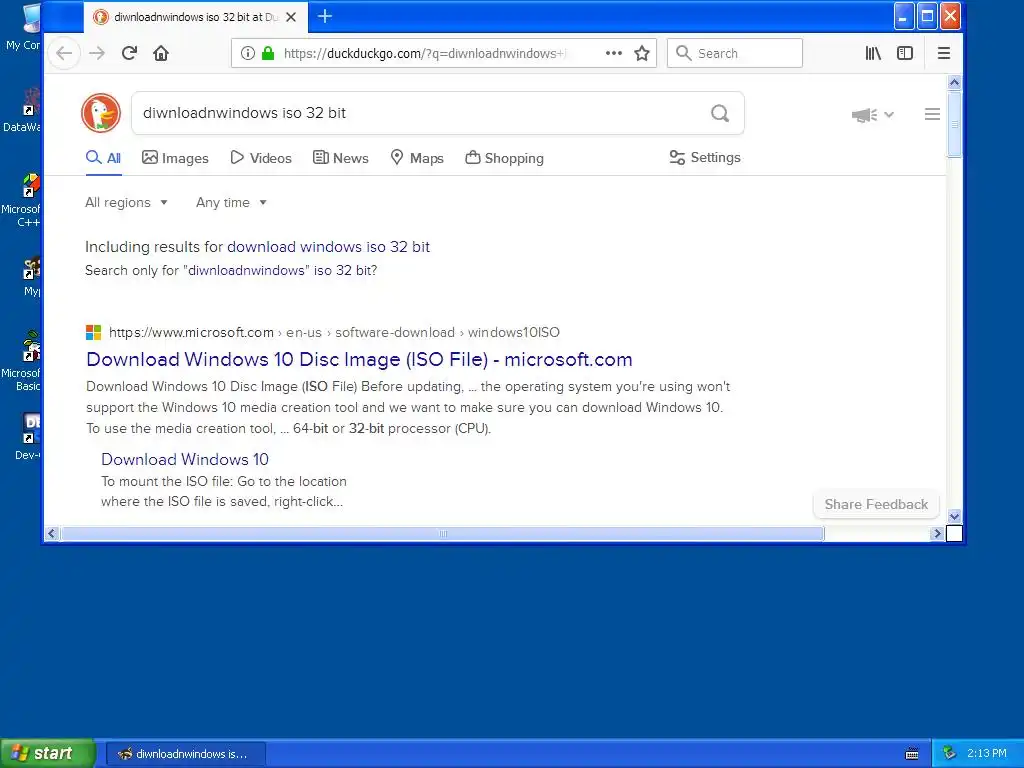Screen dimensions: 1024x768
Task: Click the Share Feedback button
Action: coord(876,504)
